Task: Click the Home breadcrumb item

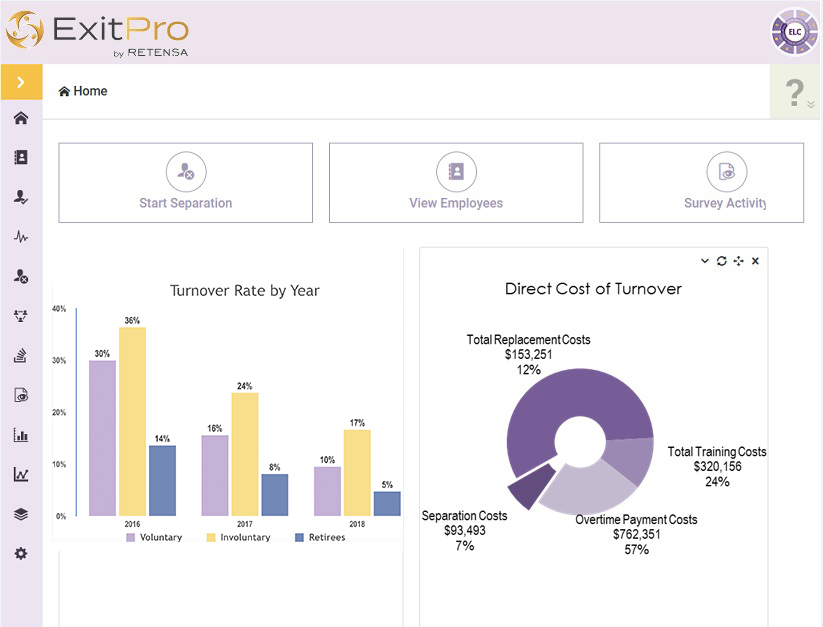Action: 82,91
